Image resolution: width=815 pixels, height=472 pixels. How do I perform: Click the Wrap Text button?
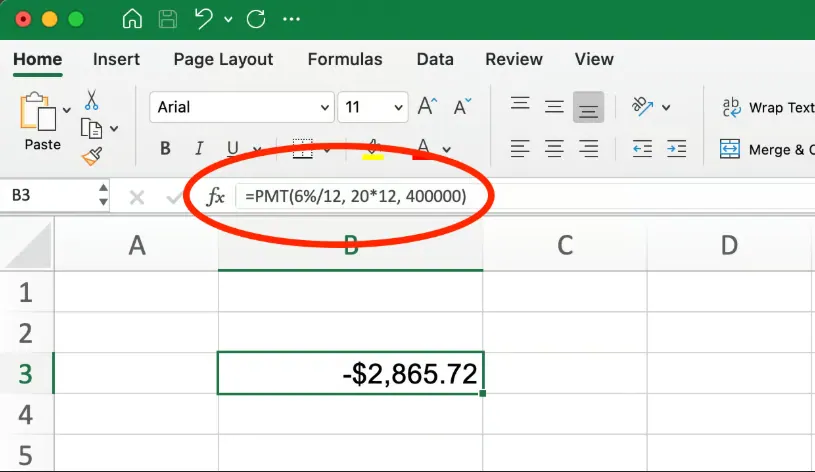click(x=767, y=107)
